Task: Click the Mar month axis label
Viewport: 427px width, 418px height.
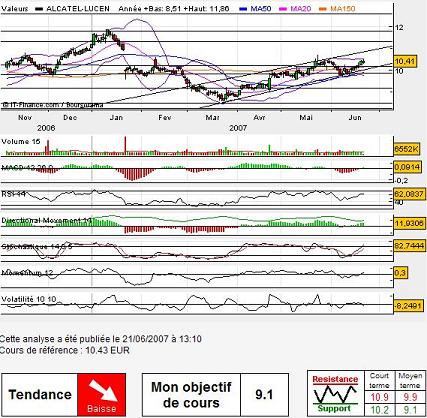Action: (x=212, y=118)
